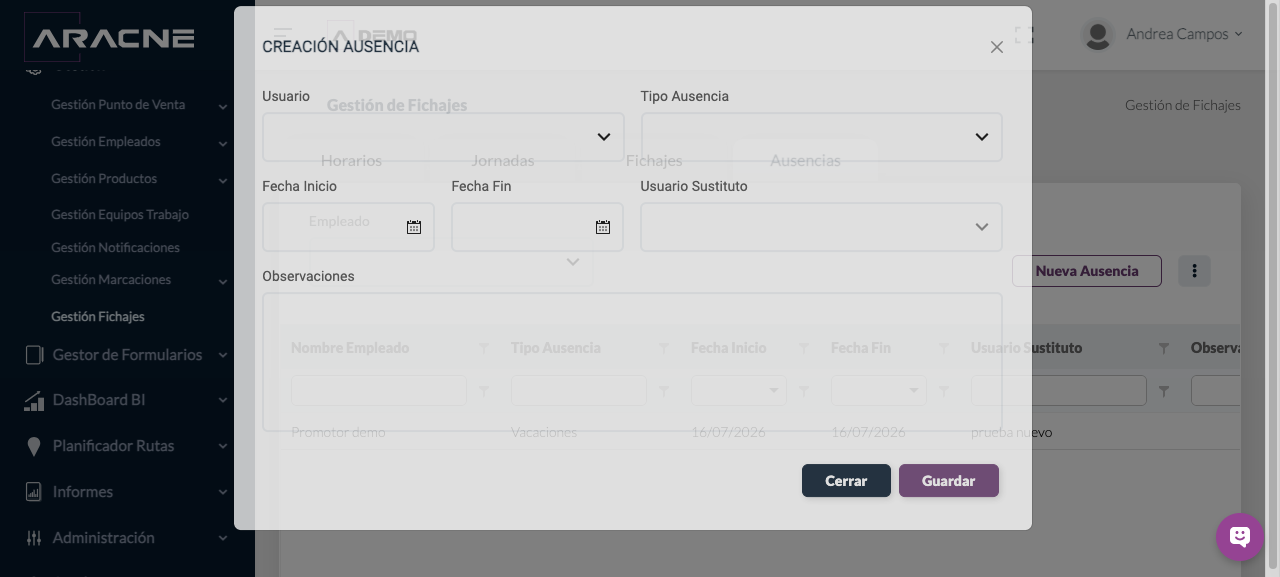
Task: Click the Observaciones column filter input
Action: 1216,391
